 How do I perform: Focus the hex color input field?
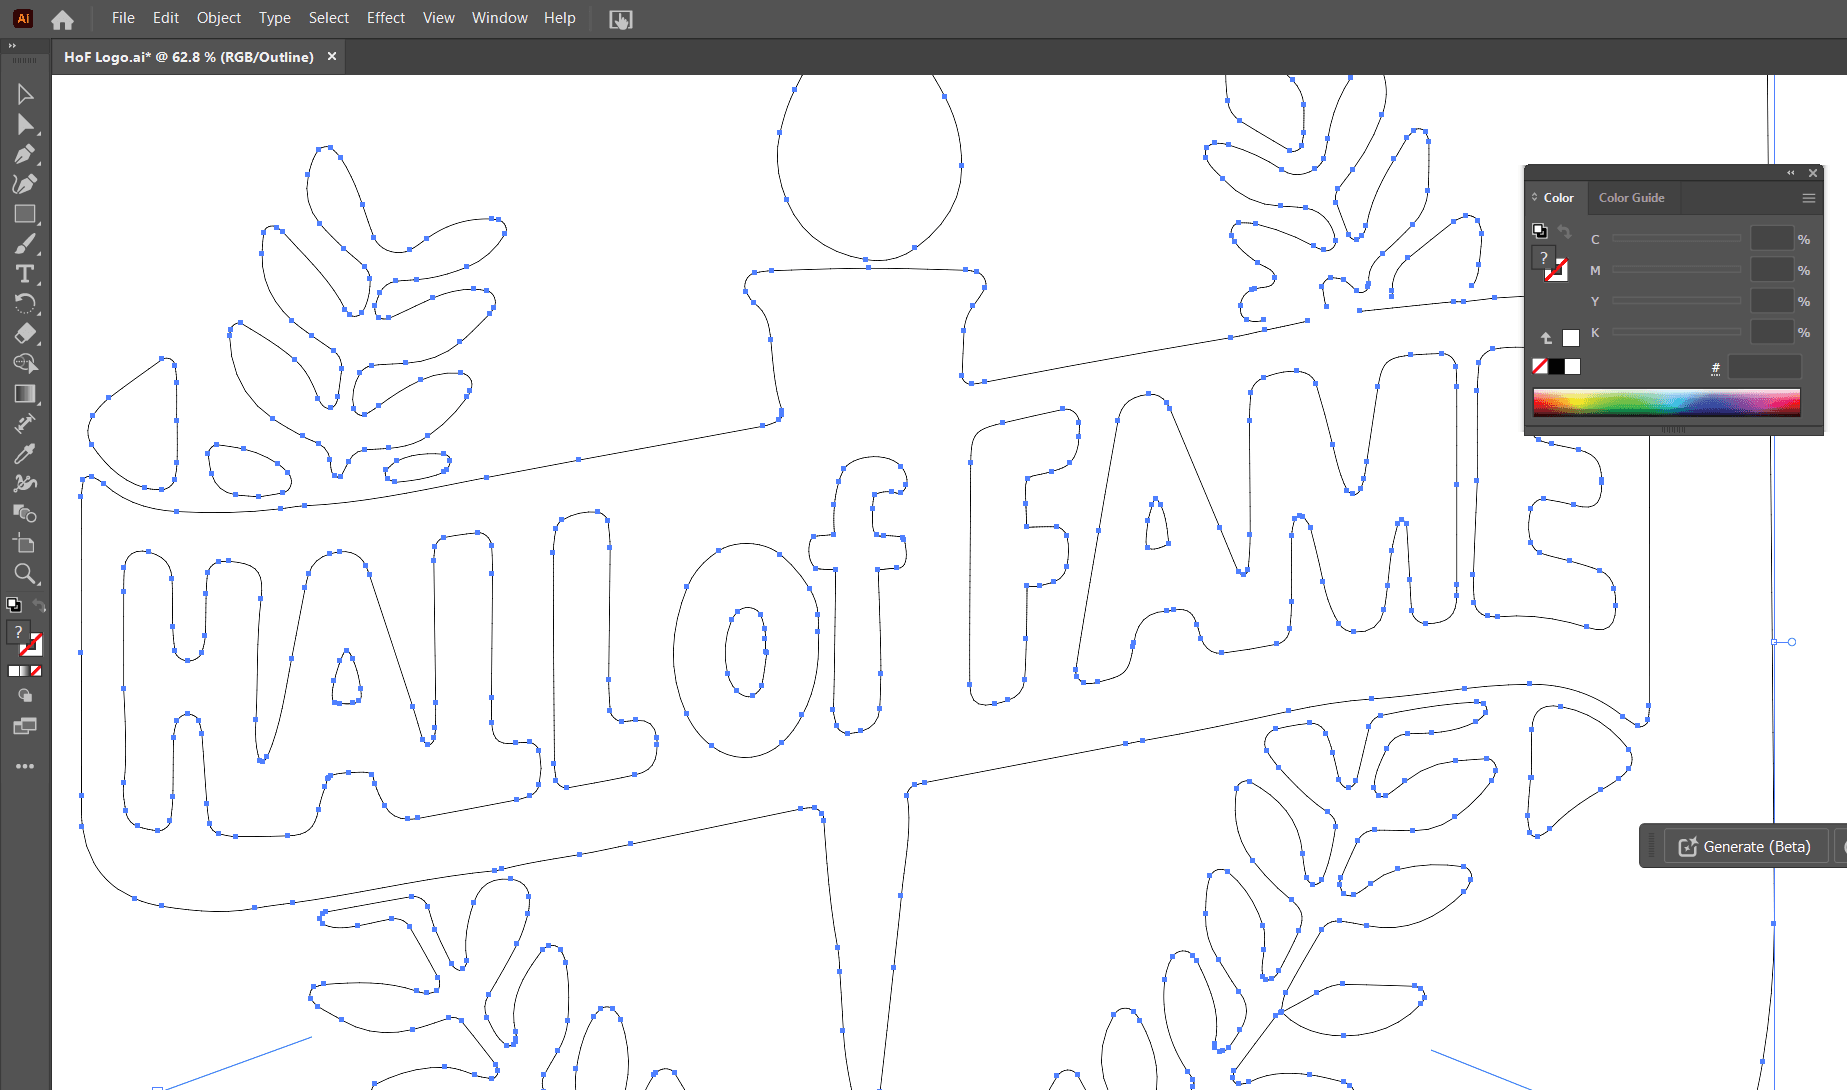(1765, 367)
